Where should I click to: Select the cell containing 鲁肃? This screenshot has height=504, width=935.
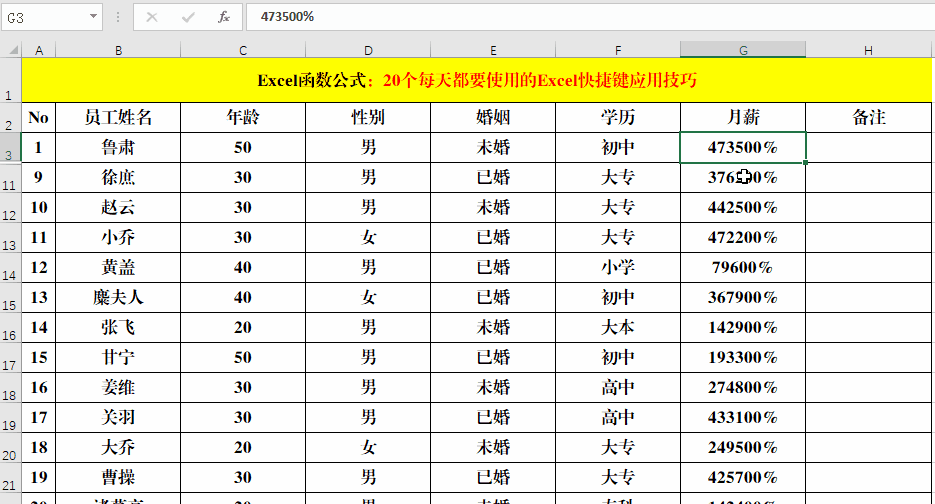coord(118,147)
